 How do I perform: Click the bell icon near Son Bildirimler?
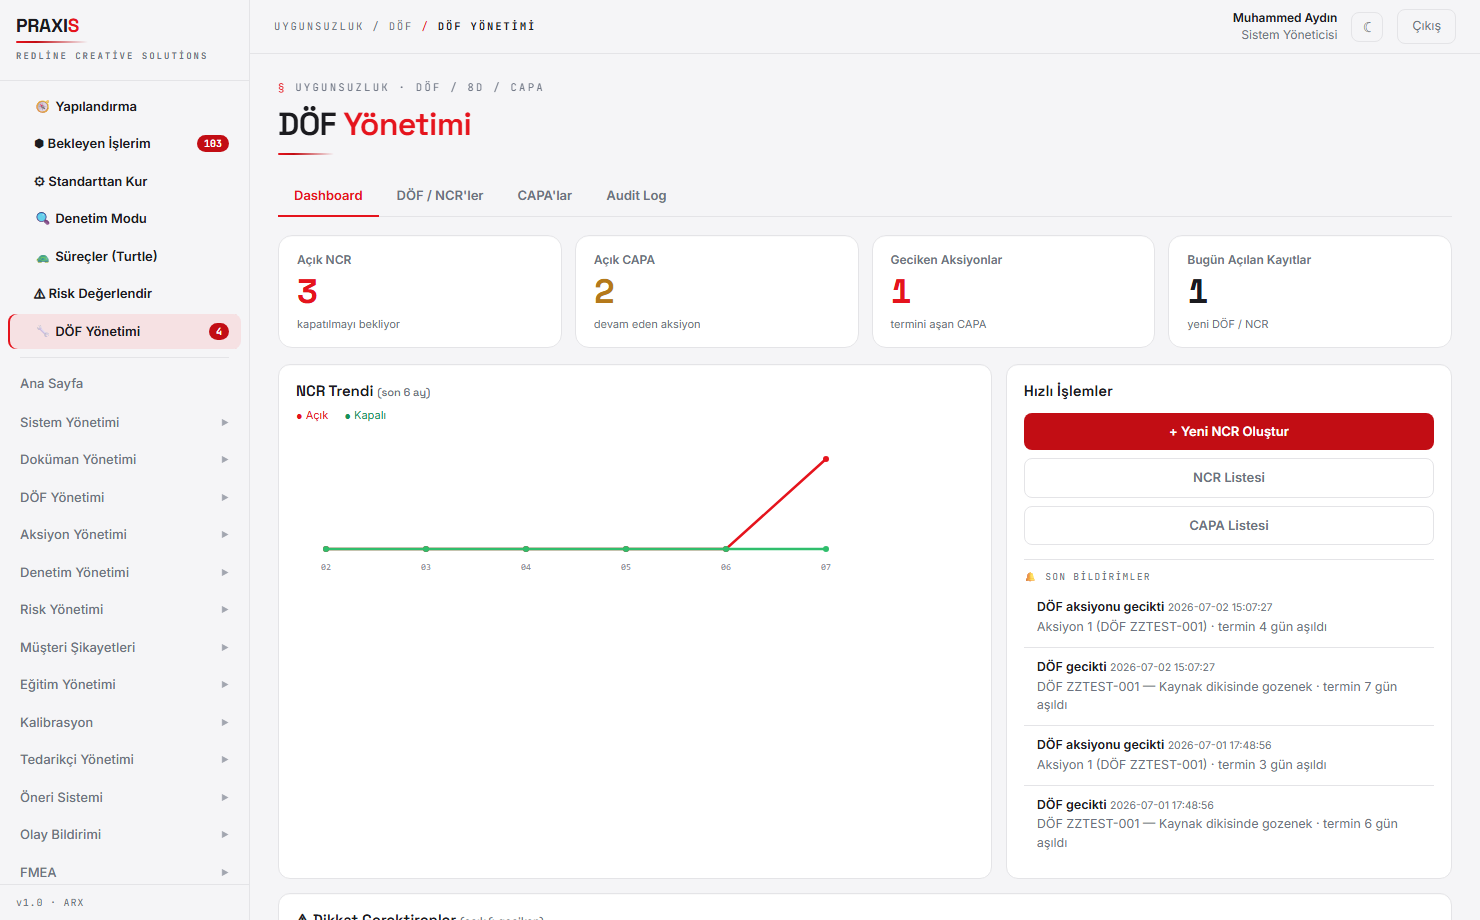coord(1030,577)
